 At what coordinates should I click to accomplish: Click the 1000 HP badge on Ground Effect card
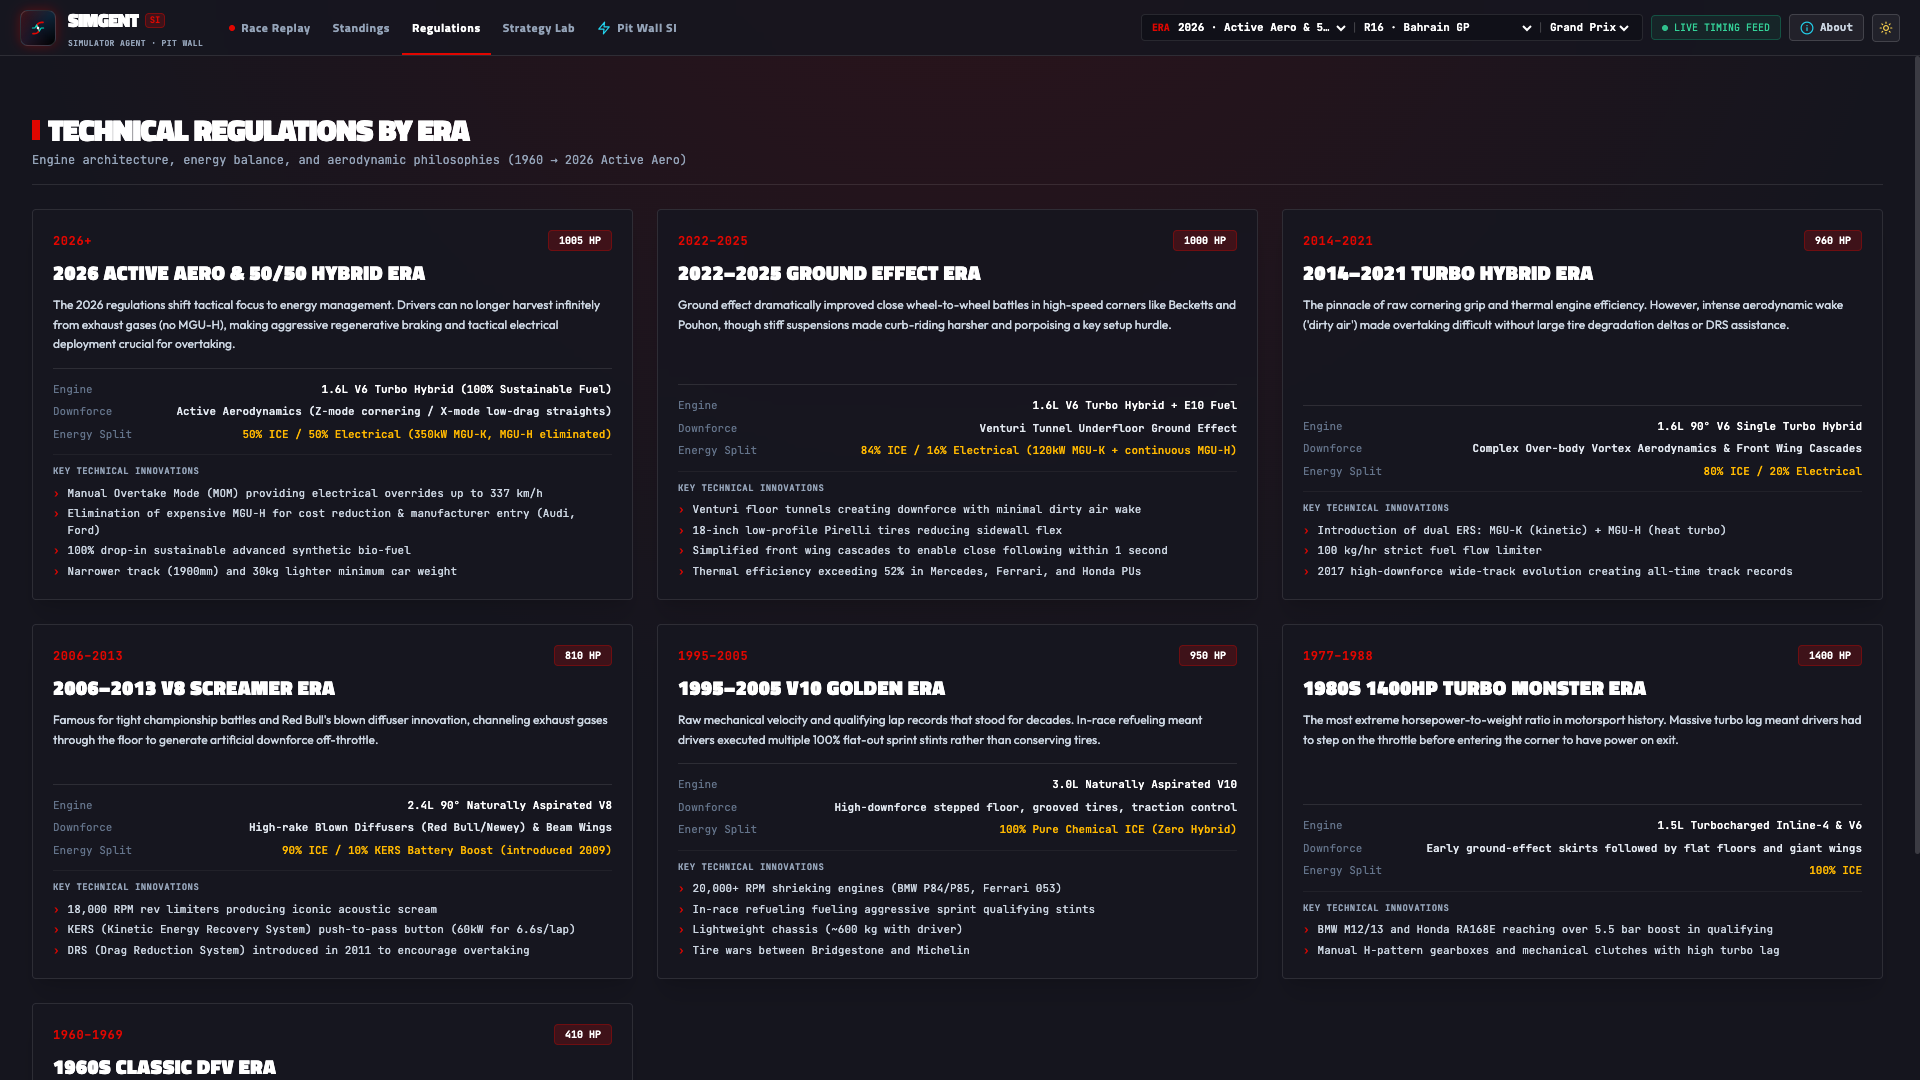(1205, 241)
